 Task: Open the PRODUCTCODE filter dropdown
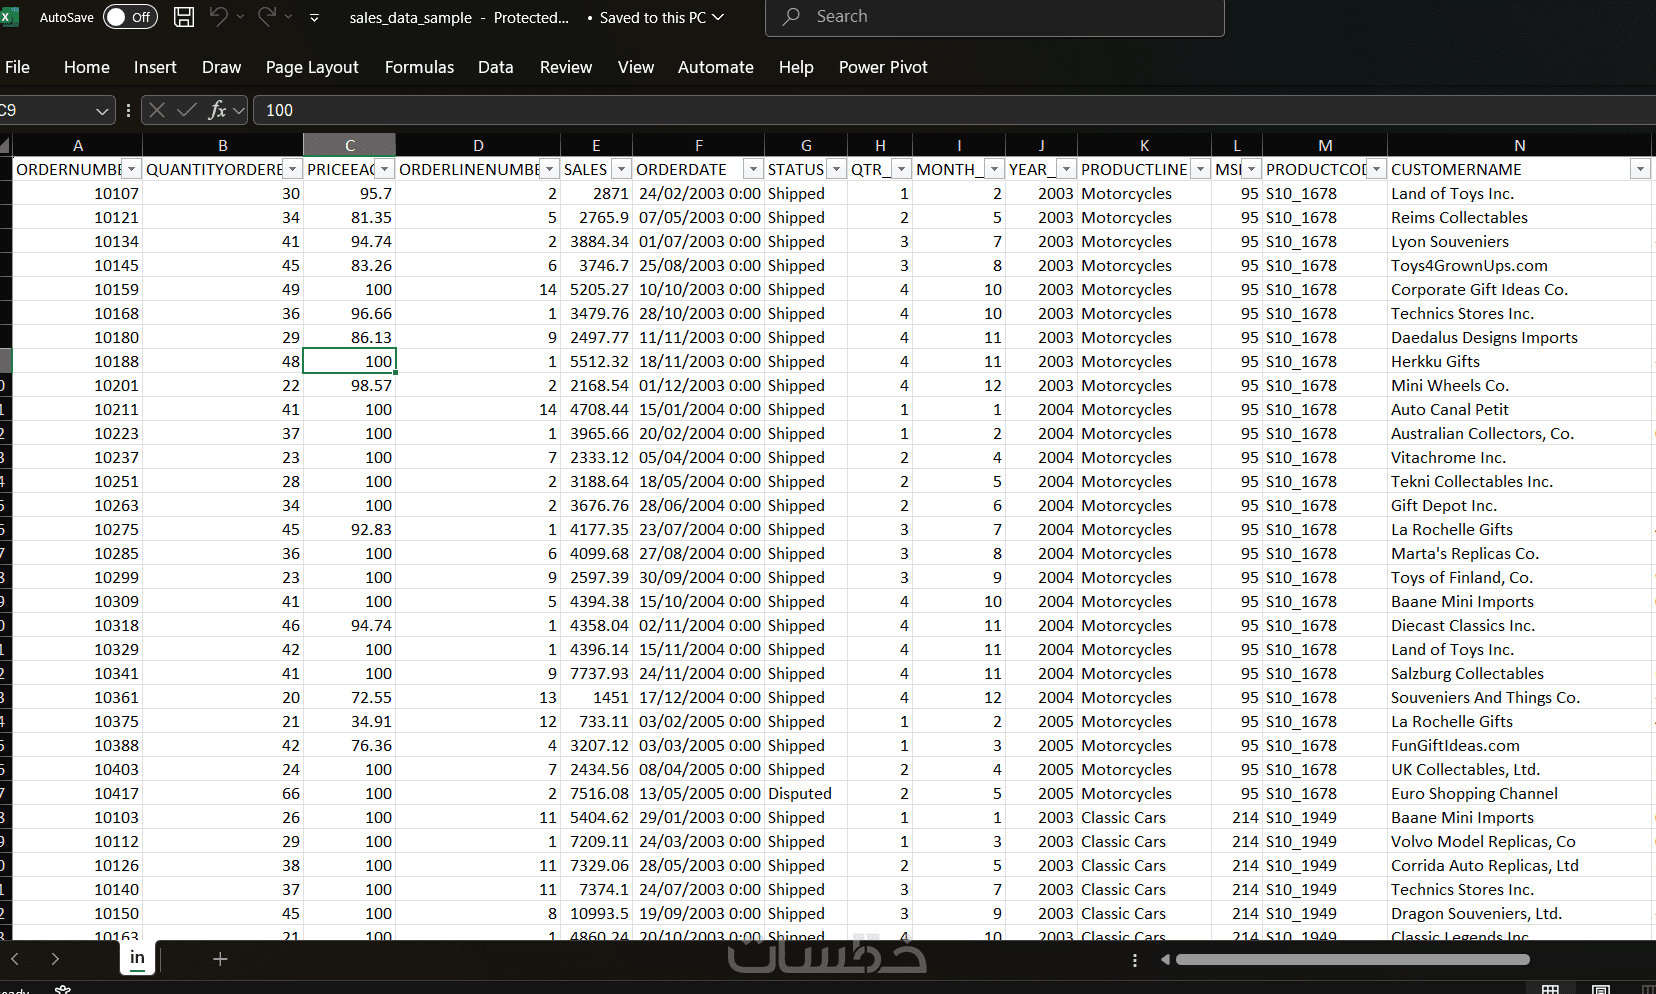[x=1377, y=169]
